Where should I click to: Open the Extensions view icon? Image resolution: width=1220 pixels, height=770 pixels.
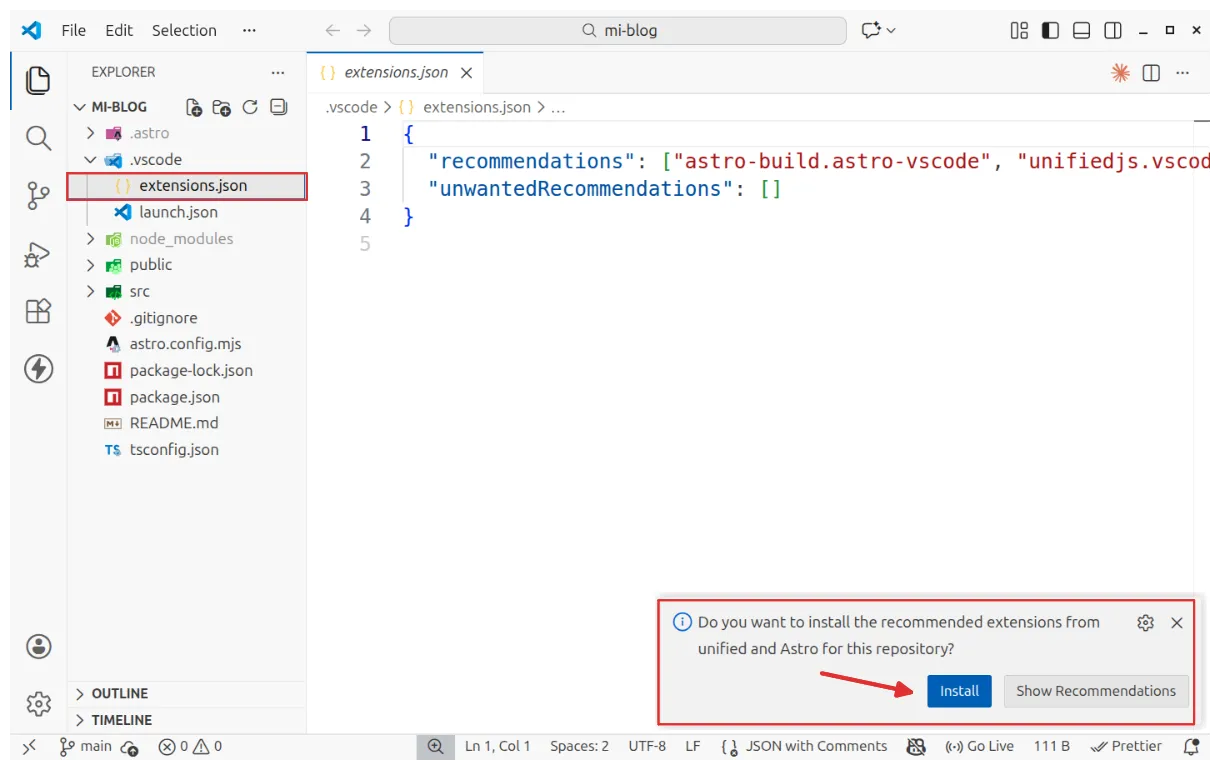point(38,312)
